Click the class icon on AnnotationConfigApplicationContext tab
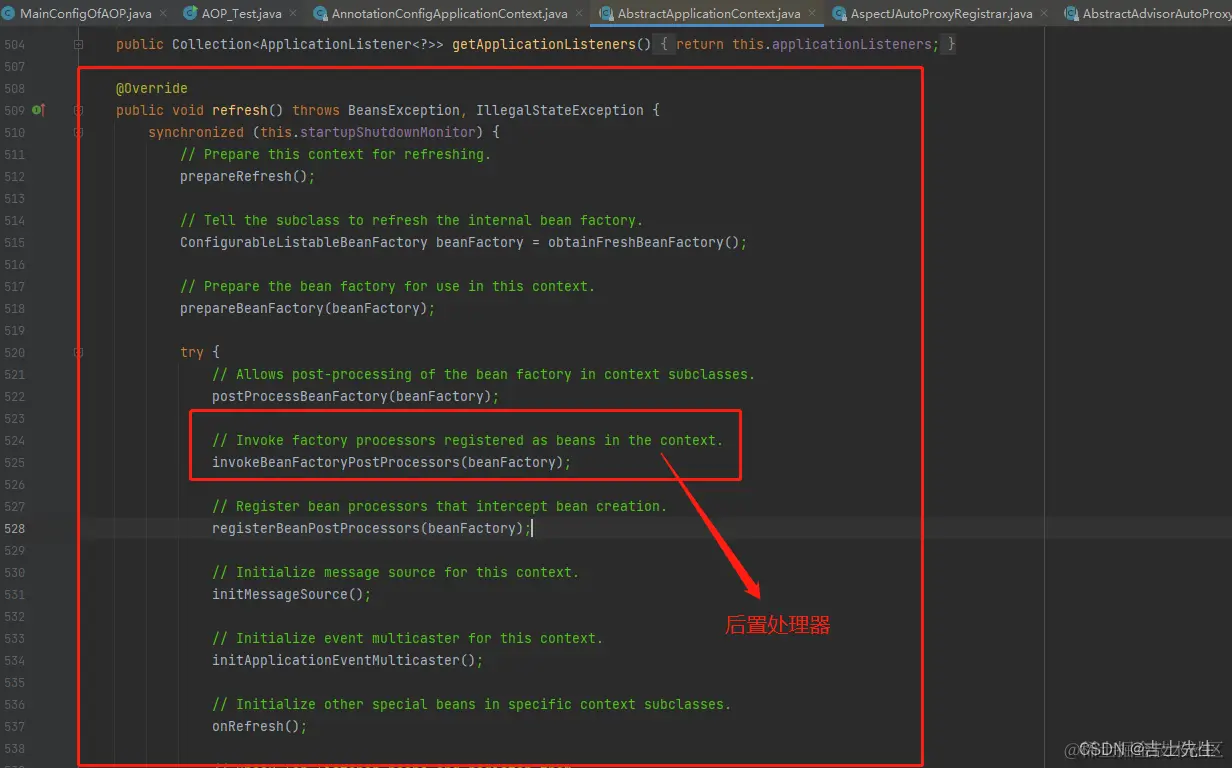Viewport: 1232px width, 768px height. pyautogui.click(x=320, y=14)
